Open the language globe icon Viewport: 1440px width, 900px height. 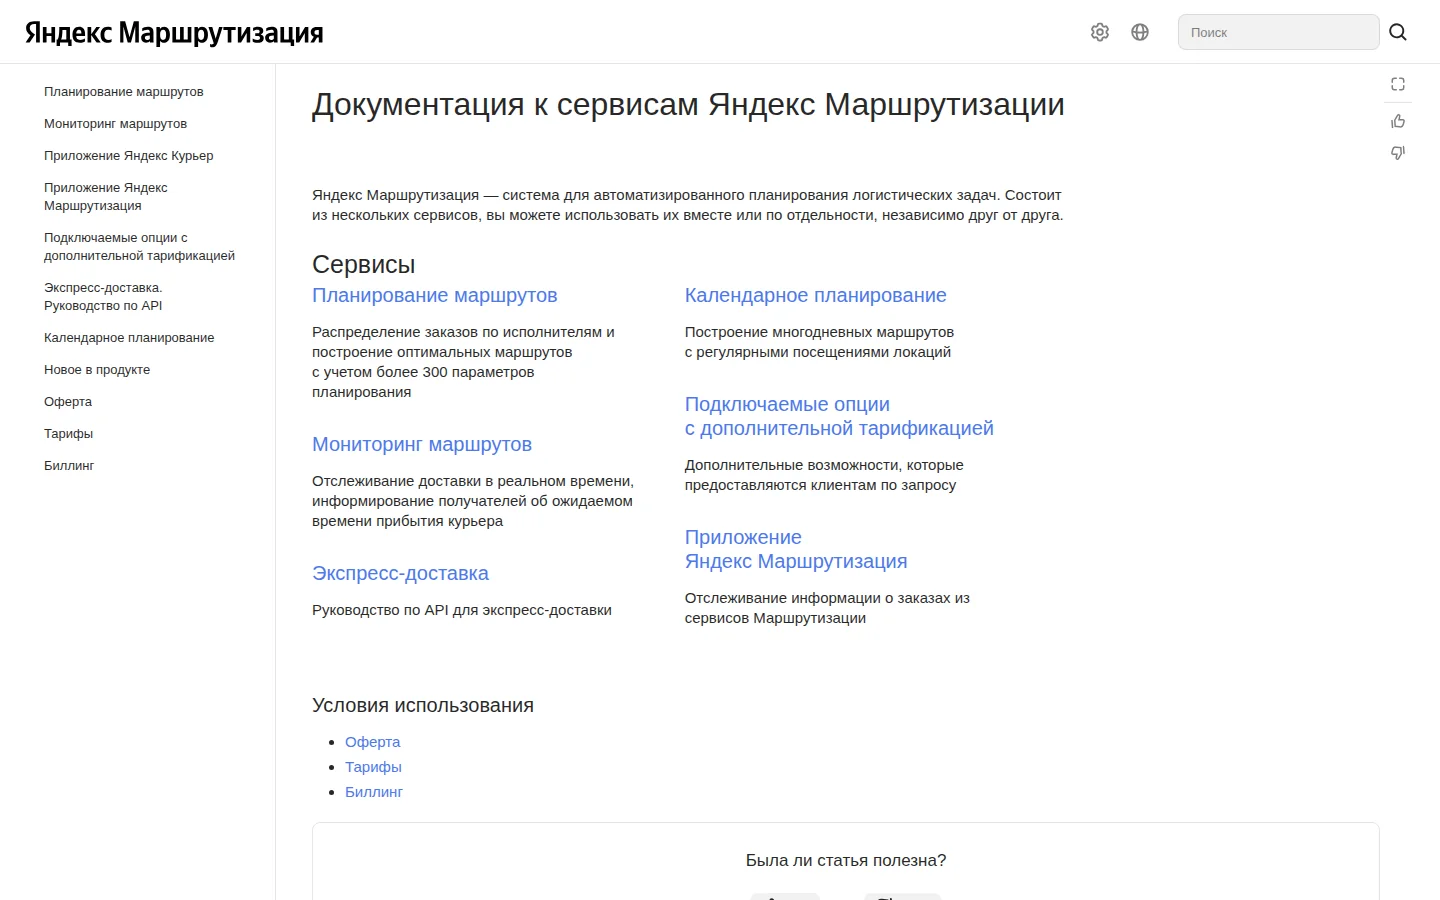click(1140, 32)
